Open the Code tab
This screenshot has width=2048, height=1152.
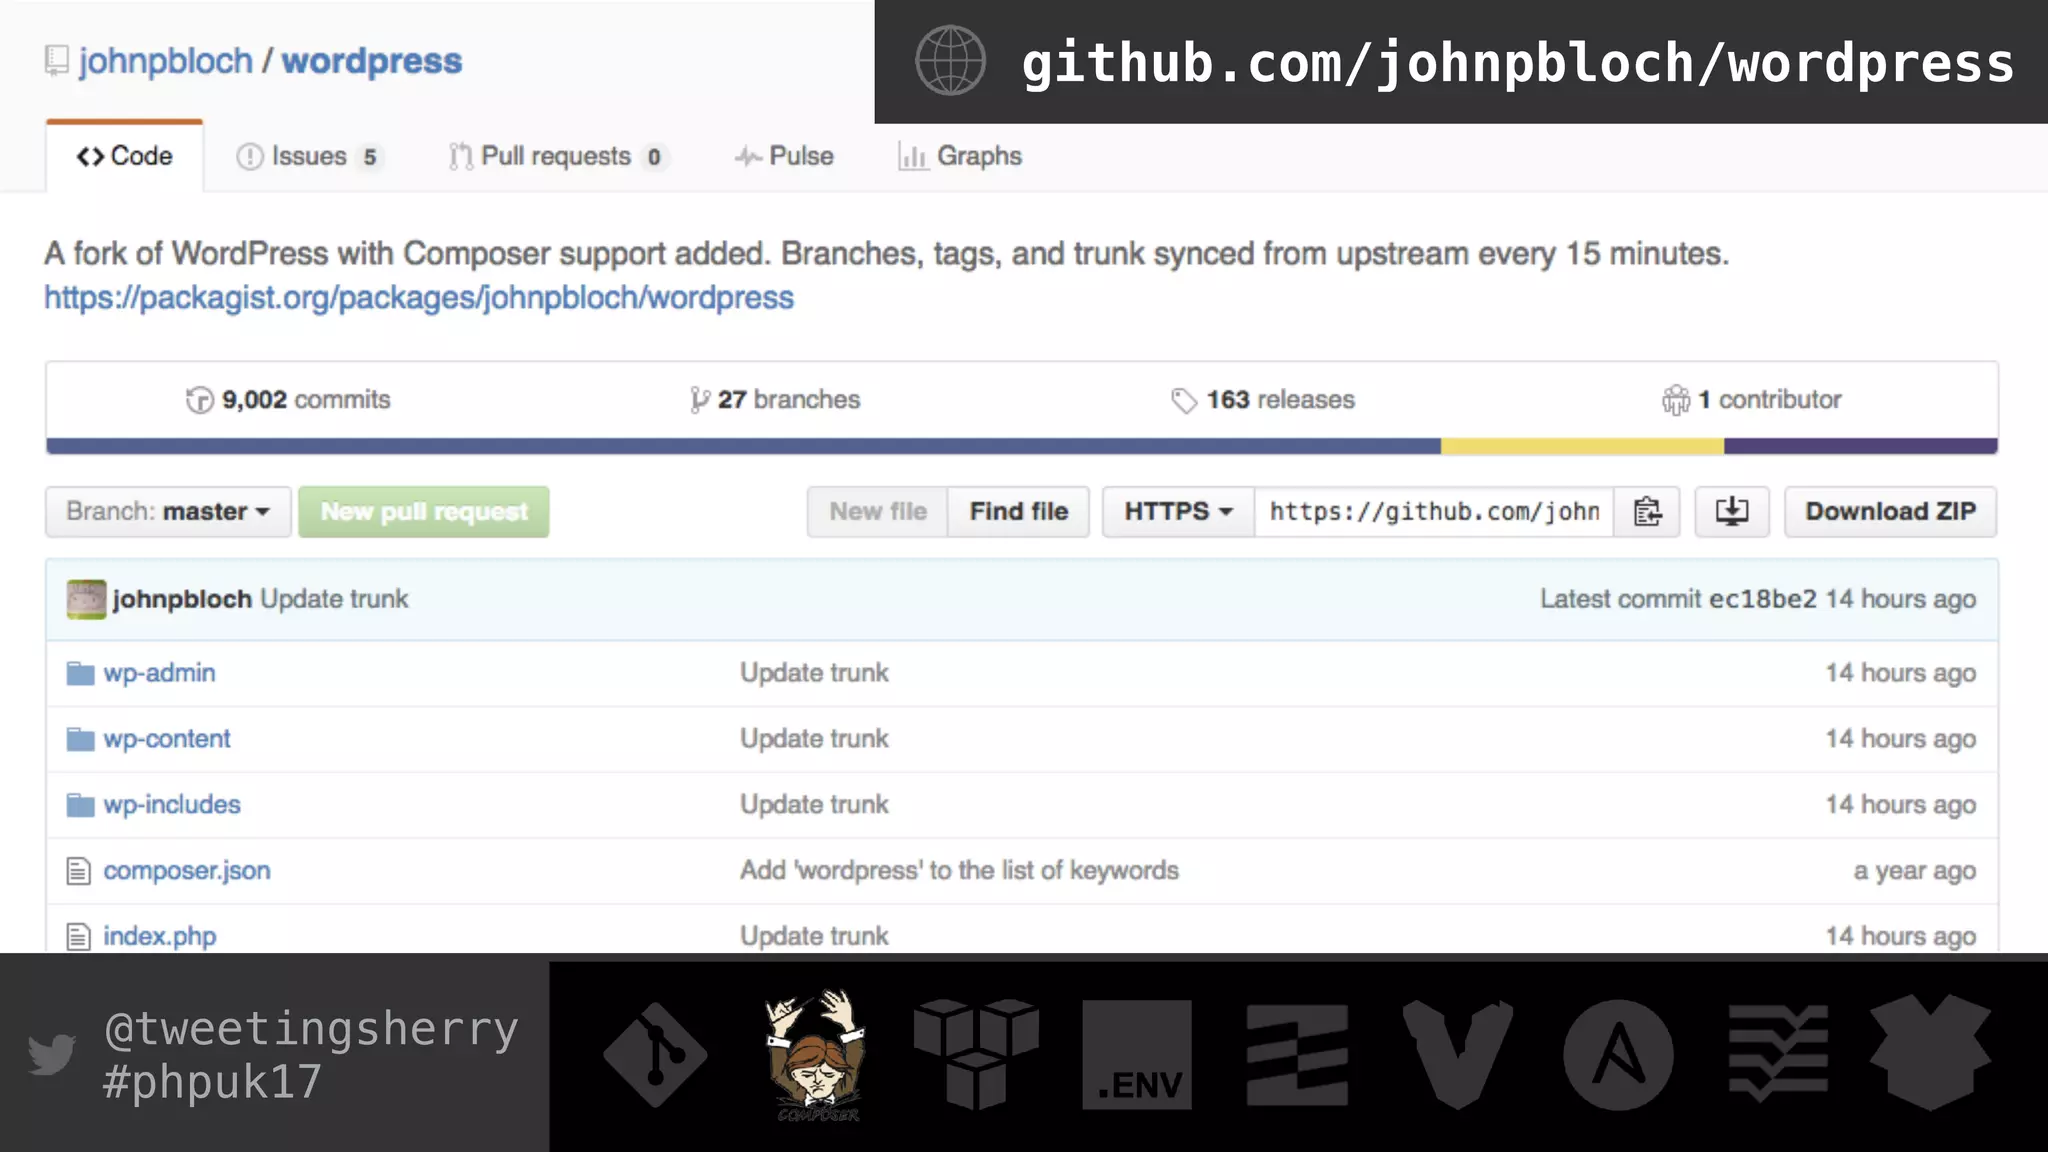pos(124,156)
